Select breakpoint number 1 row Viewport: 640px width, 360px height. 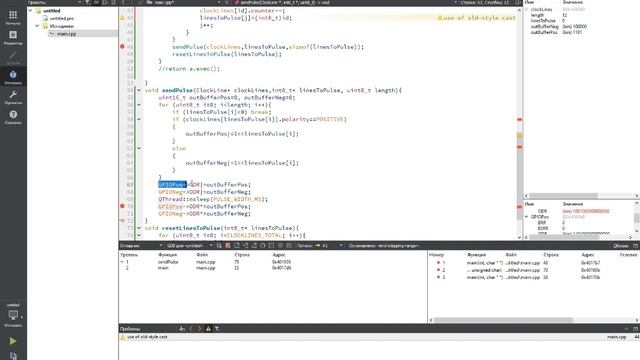[x=534, y=263]
